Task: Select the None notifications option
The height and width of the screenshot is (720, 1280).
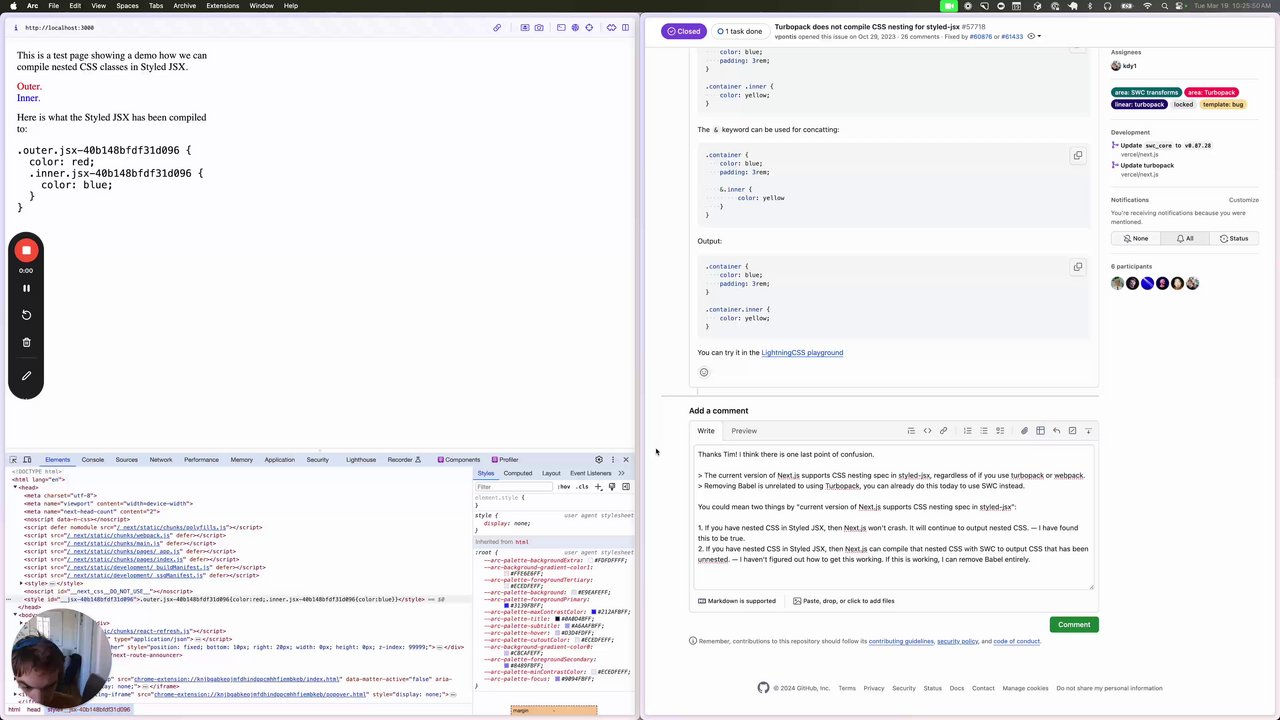Action: pyautogui.click(x=1136, y=239)
